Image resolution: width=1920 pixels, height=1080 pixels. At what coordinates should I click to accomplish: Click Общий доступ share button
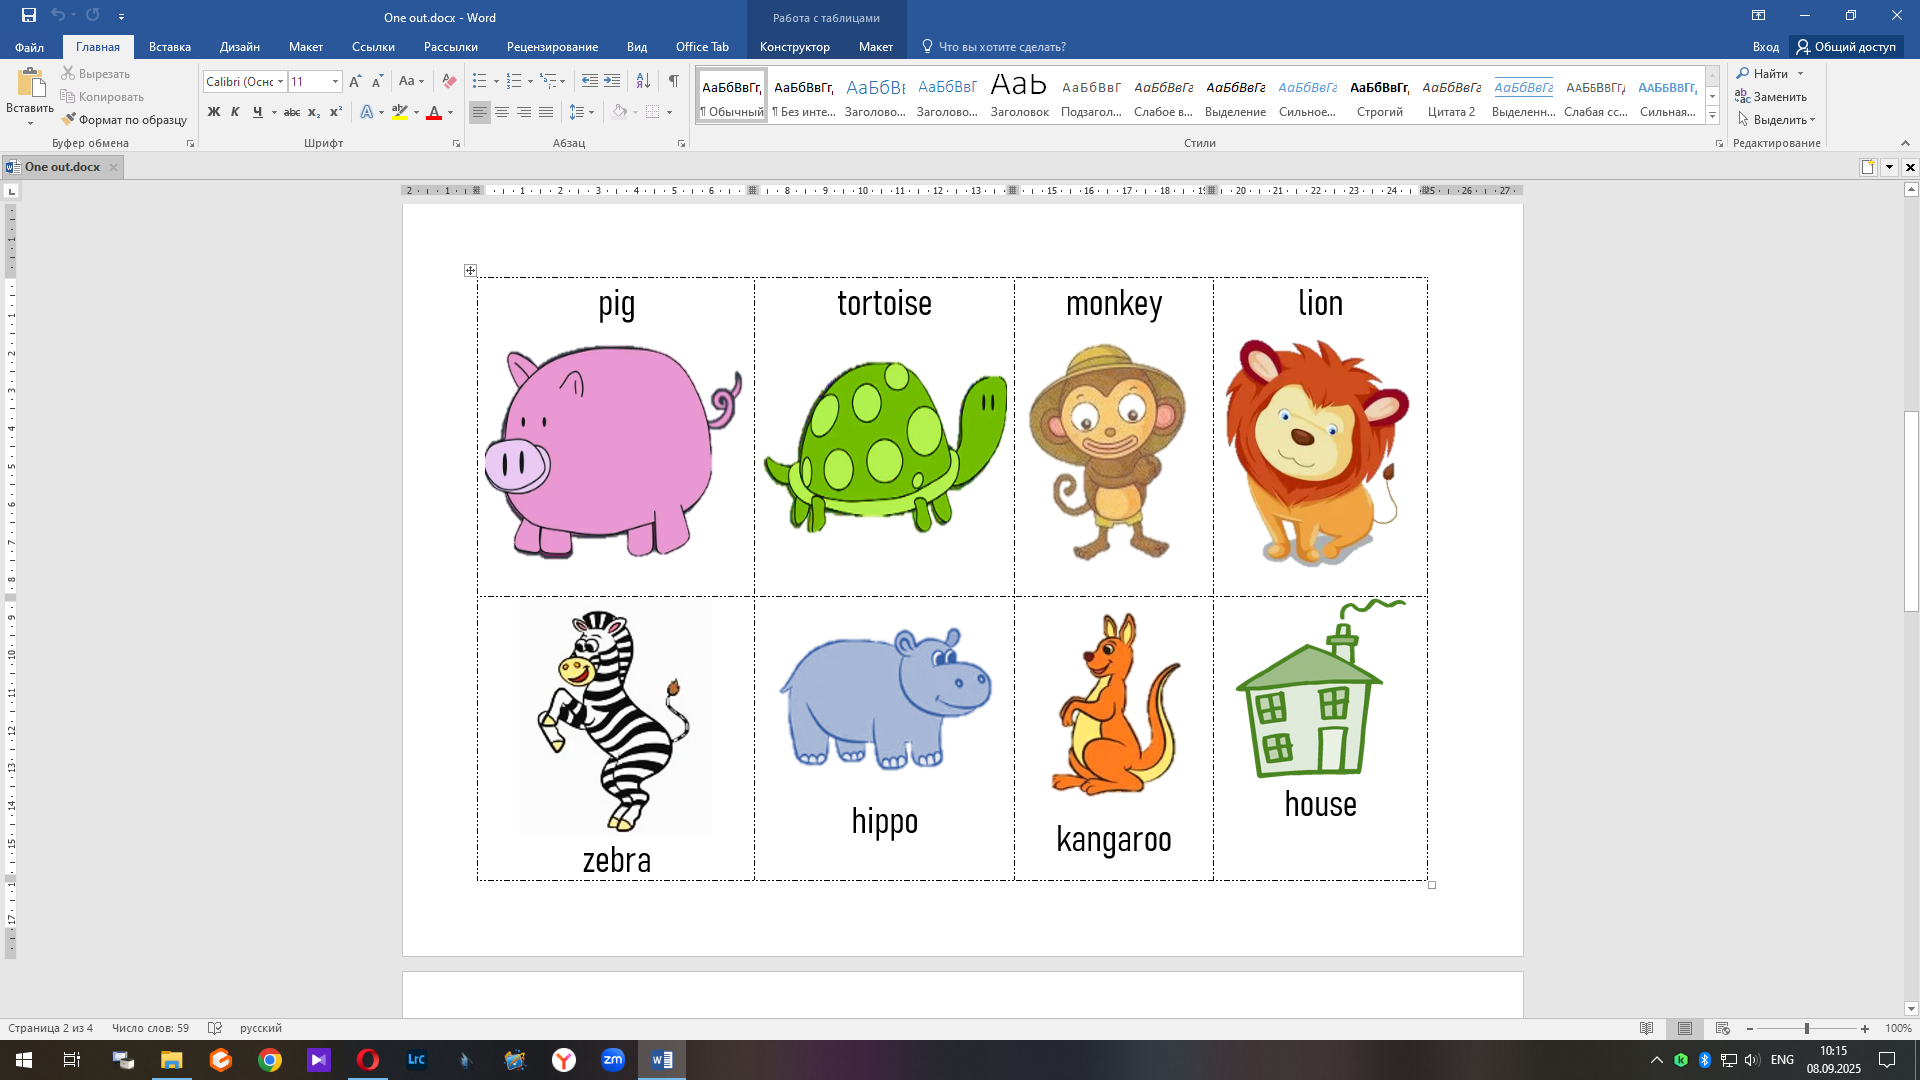(1846, 47)
